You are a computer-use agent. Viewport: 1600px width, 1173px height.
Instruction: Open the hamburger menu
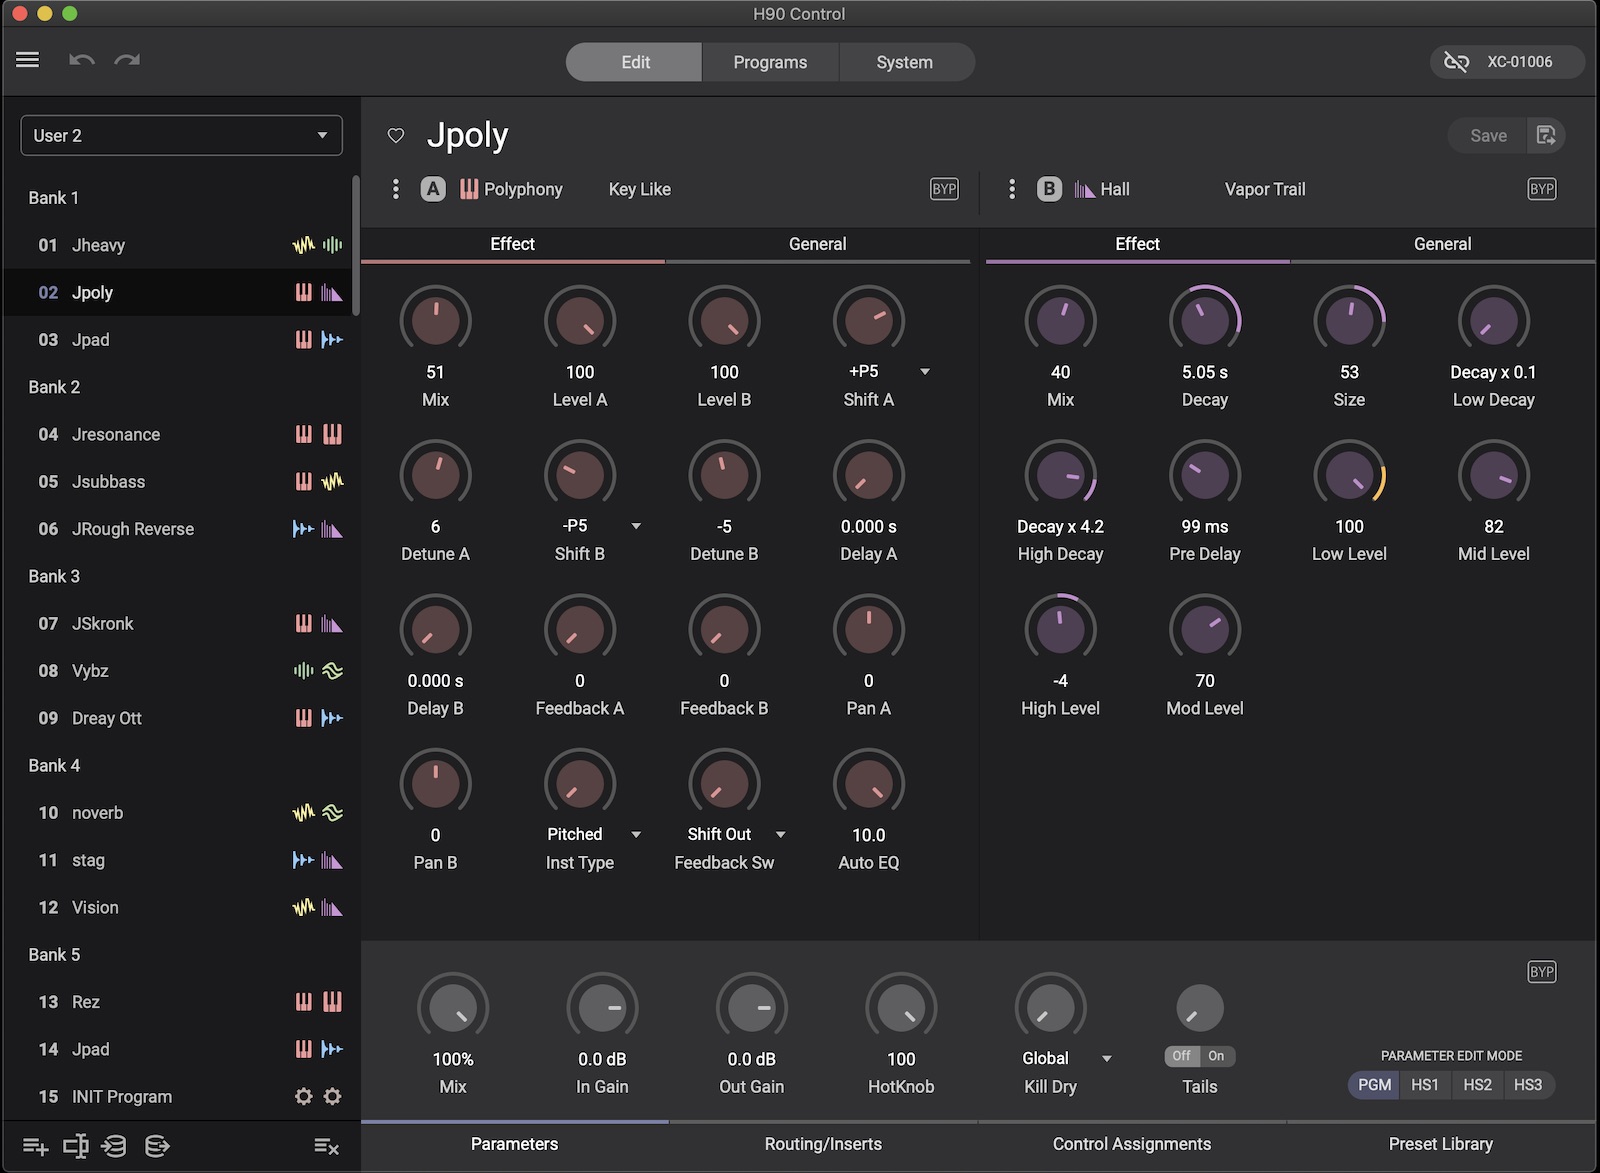28,60
